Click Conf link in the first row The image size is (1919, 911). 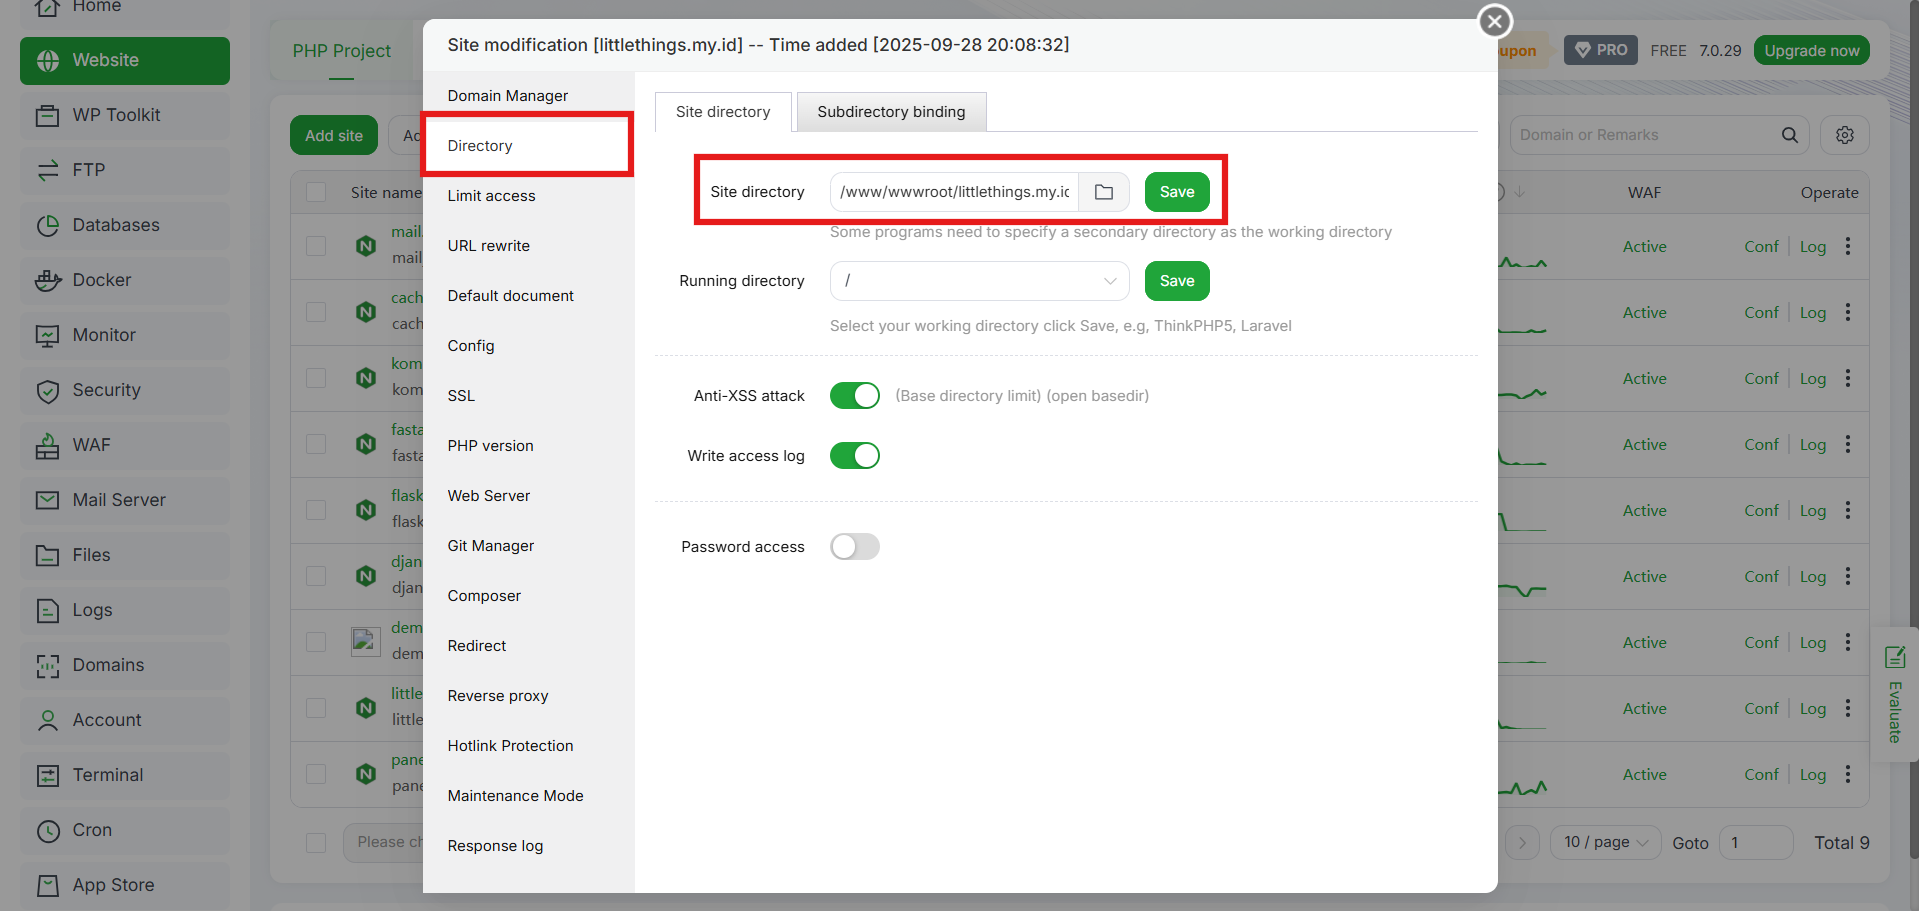click(x=1761, y=246)
